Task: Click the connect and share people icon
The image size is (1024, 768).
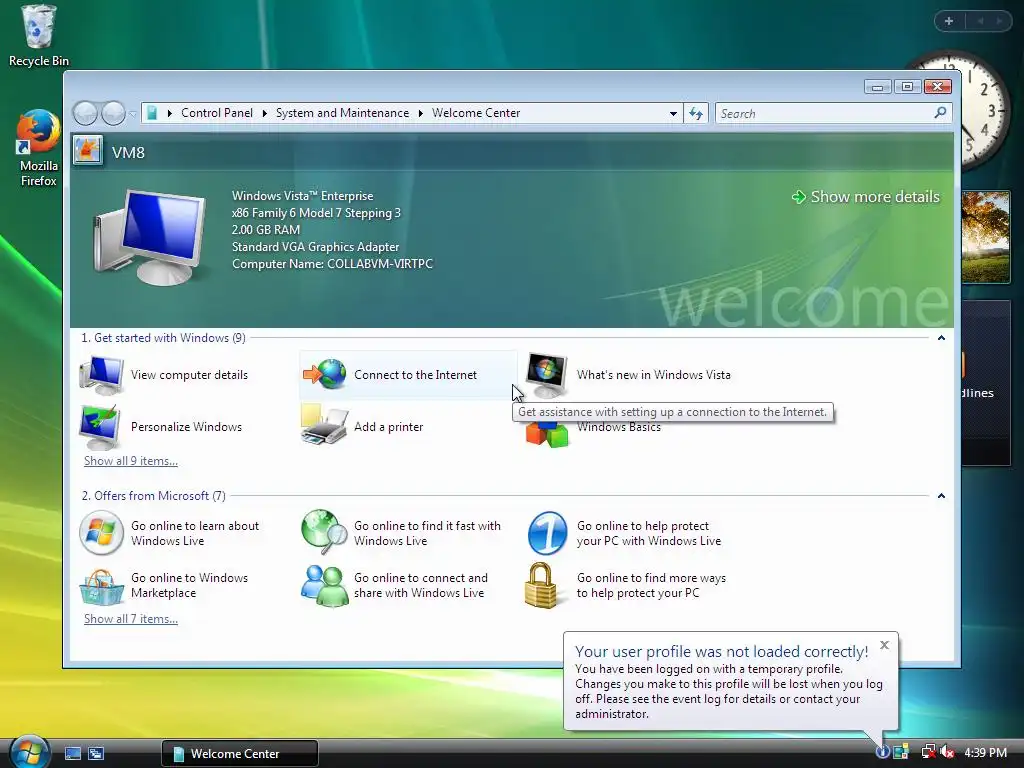Action: [x=325, y=585]
